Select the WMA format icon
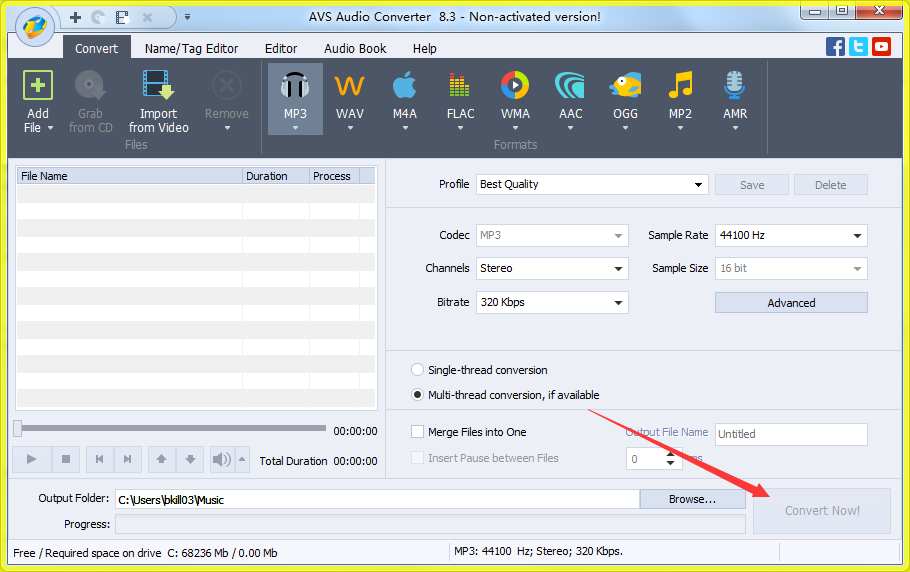Image resolution: width=910 pixels, height=572 pixels. (x=515, y=85)
